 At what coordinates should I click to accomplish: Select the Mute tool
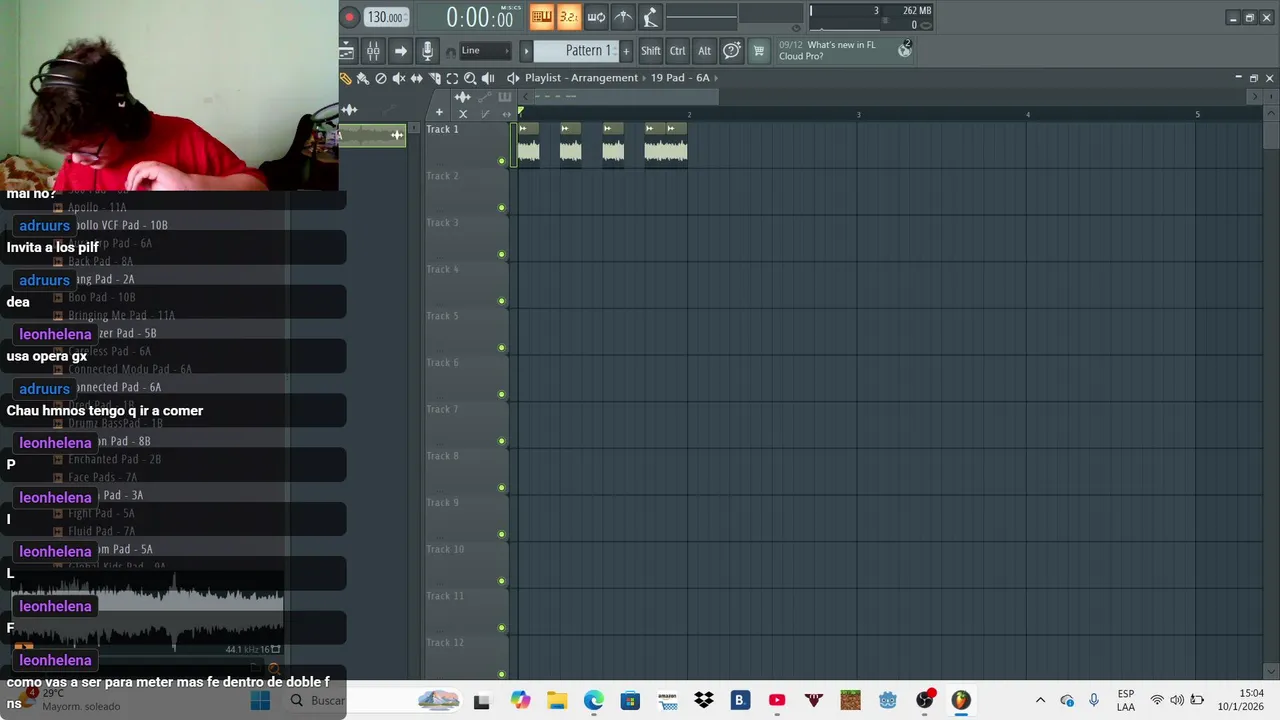point(399,78)
